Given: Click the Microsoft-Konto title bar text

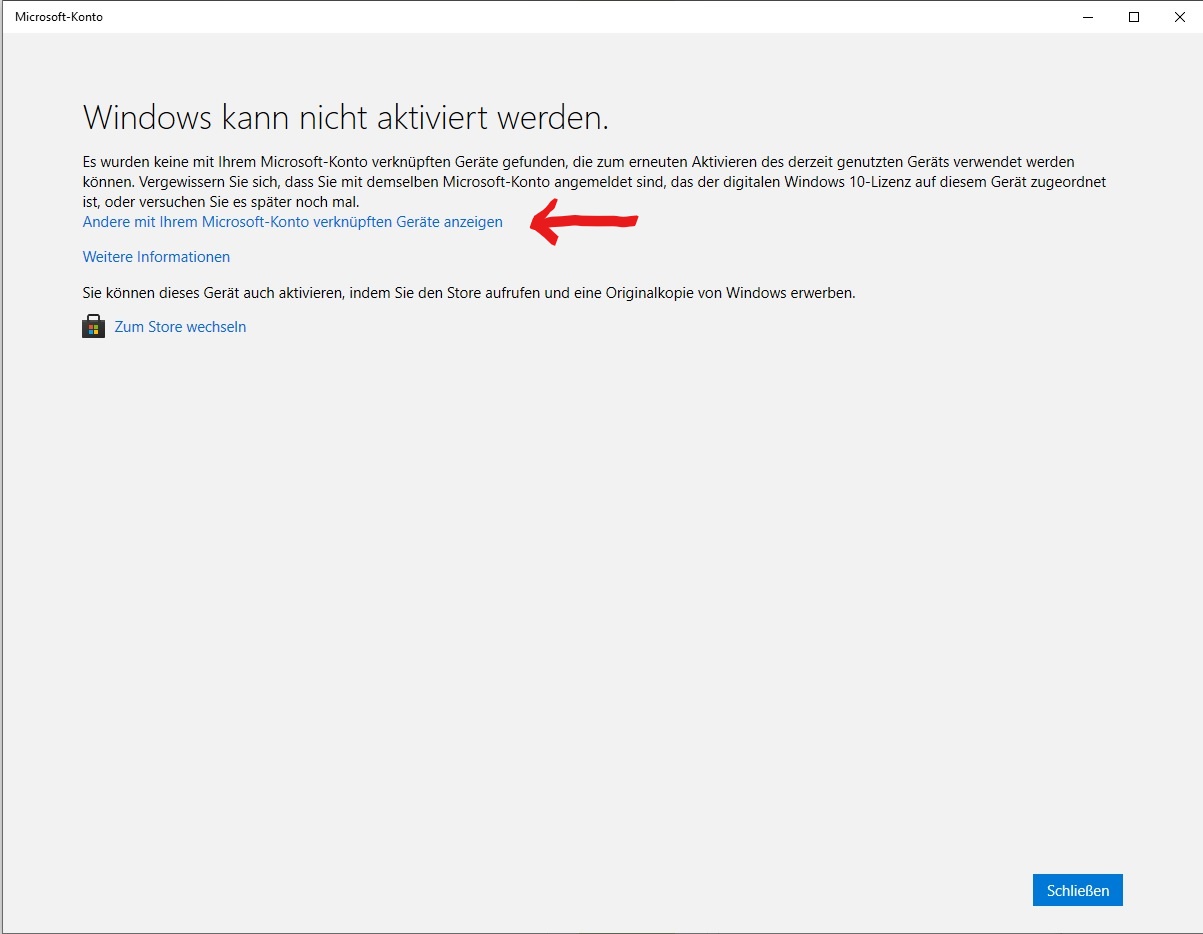Looking at the screenshot, I should pyautogui.click(x=59, y=17).
